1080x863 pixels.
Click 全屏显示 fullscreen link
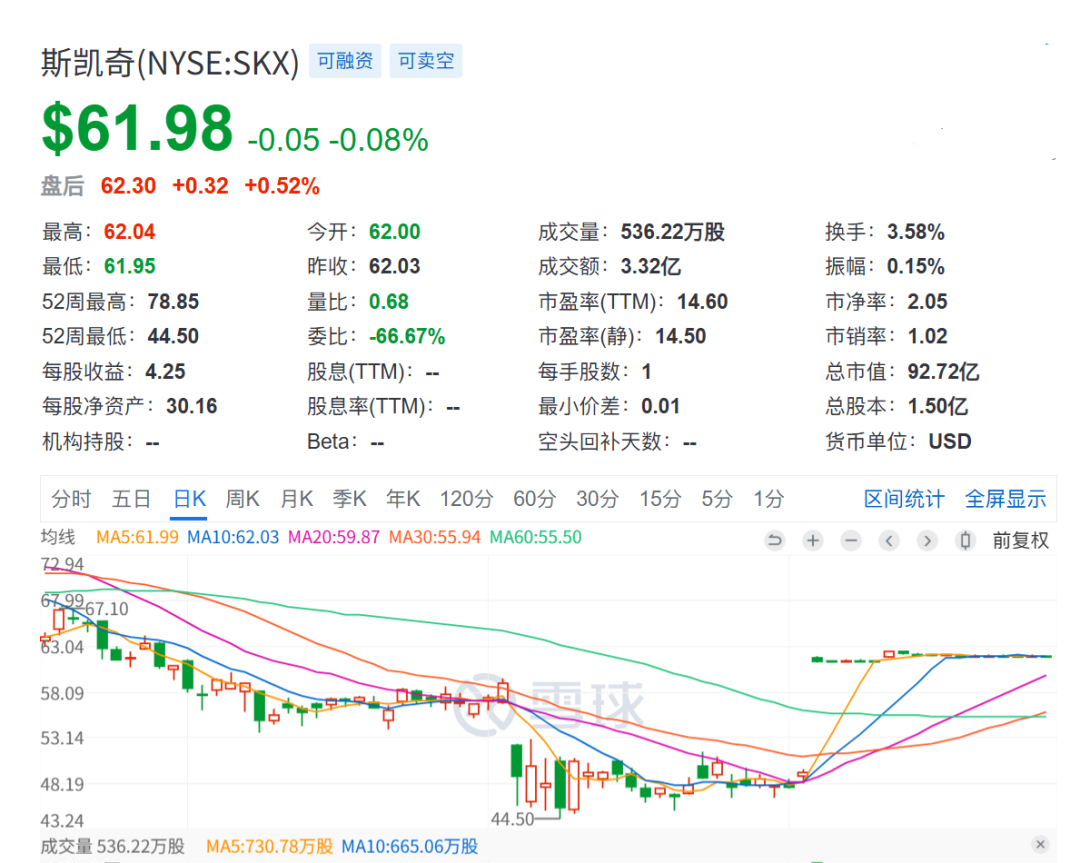coord(1005,499)
